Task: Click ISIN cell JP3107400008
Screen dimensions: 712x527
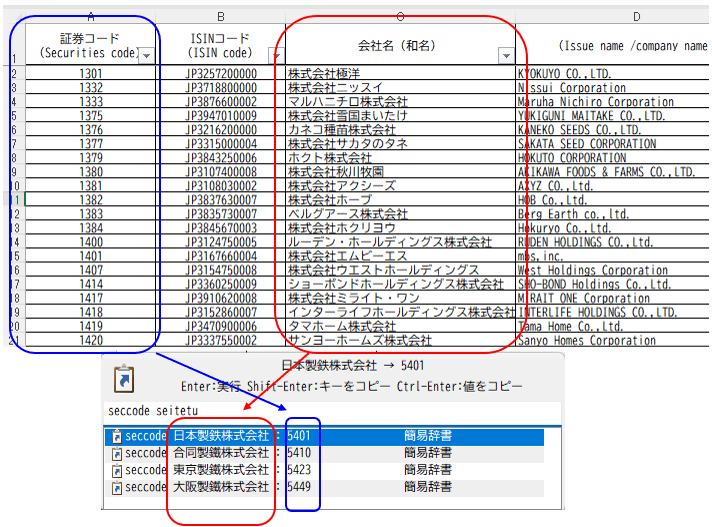Action: pyautogui.click(x=221, y=172)
